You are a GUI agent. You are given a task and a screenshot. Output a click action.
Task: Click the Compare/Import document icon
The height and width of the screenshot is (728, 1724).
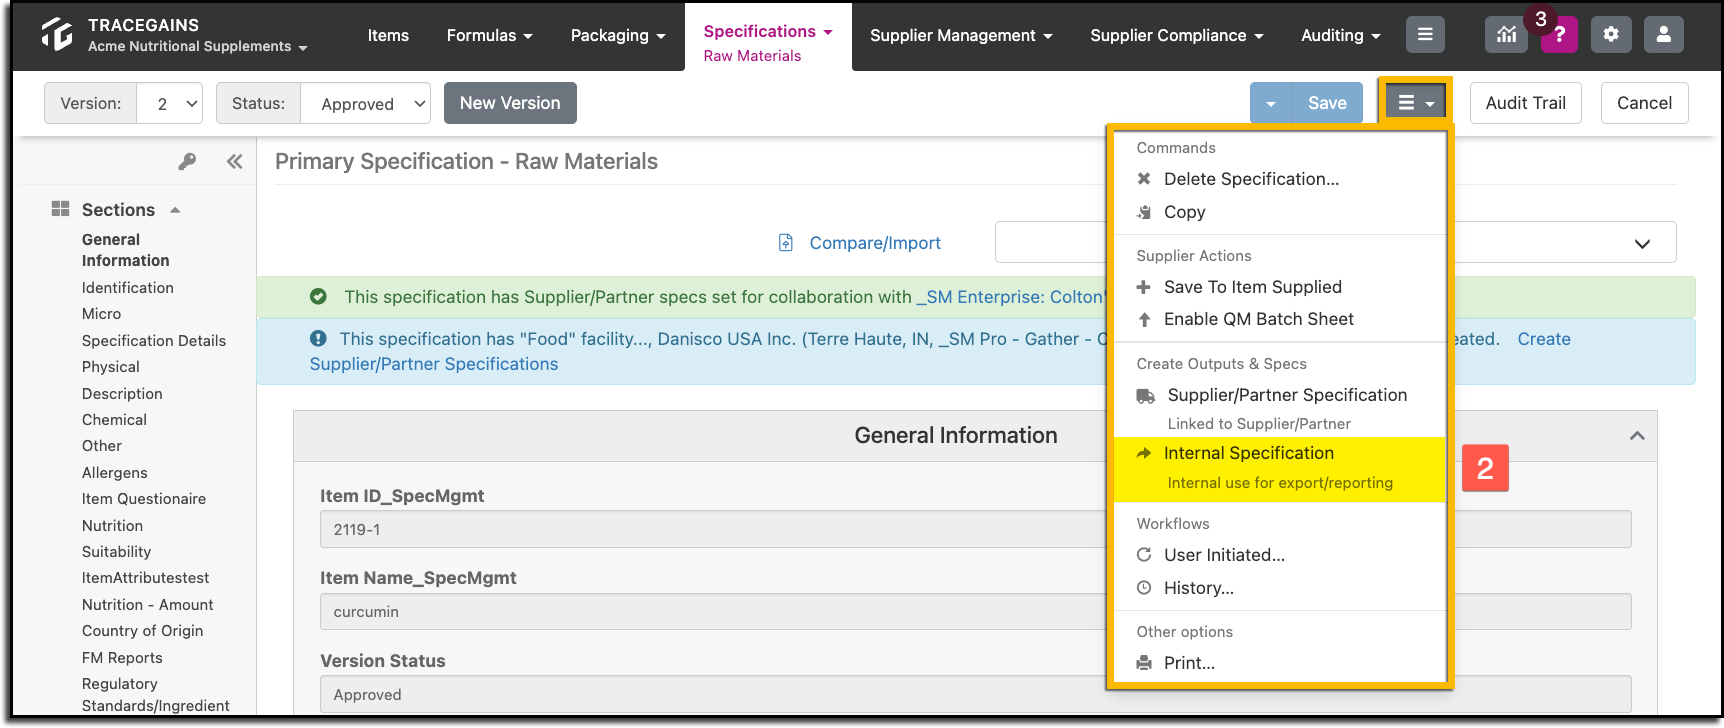pos(786,243)
